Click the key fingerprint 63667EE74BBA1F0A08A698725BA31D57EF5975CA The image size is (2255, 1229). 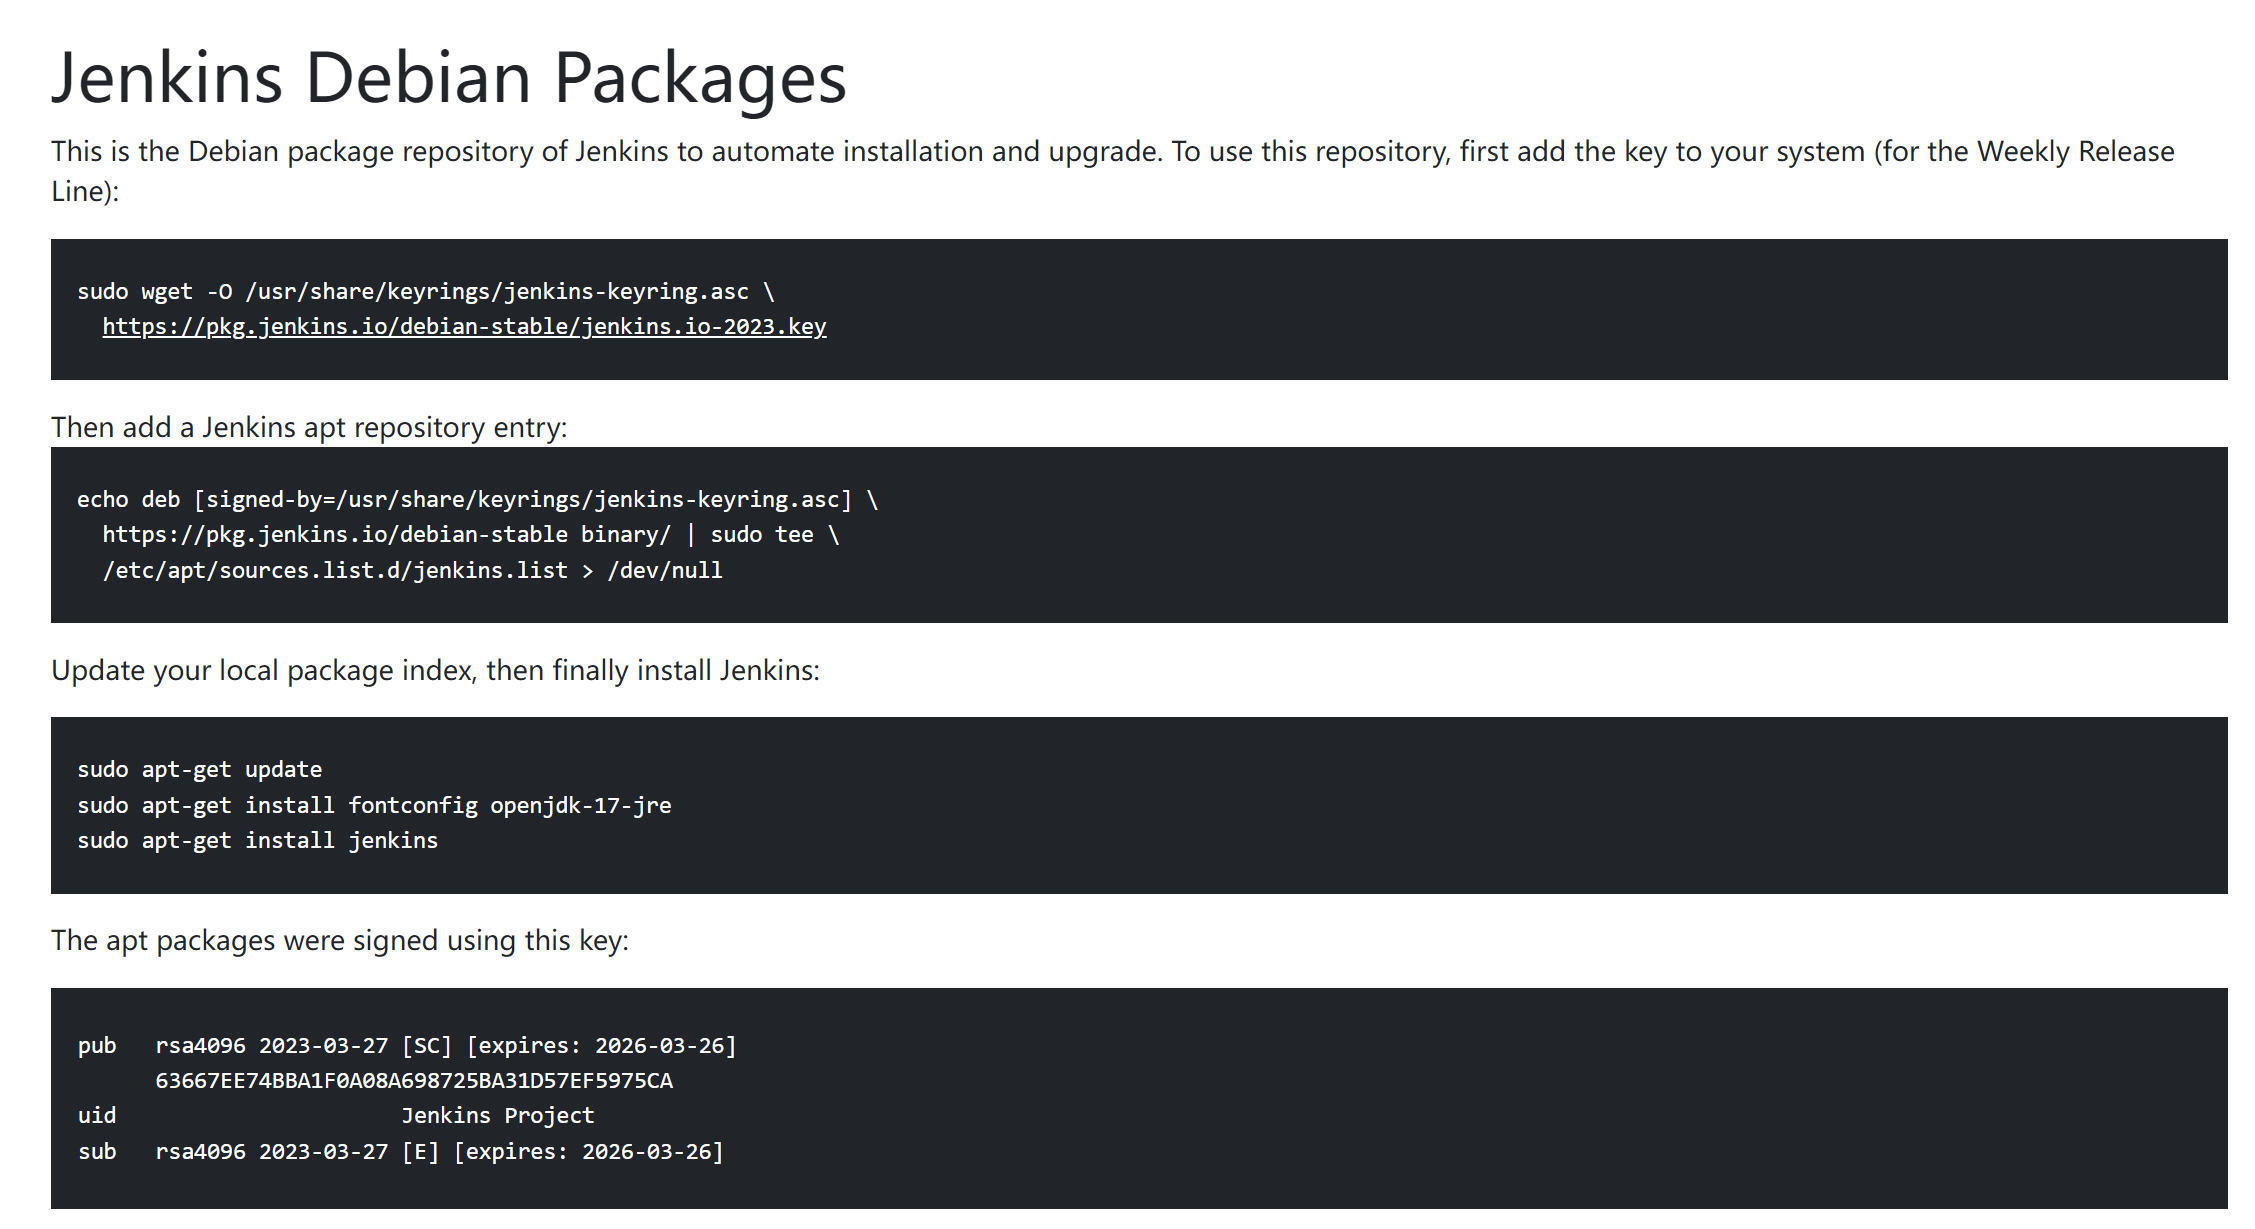coord(414,1081)
